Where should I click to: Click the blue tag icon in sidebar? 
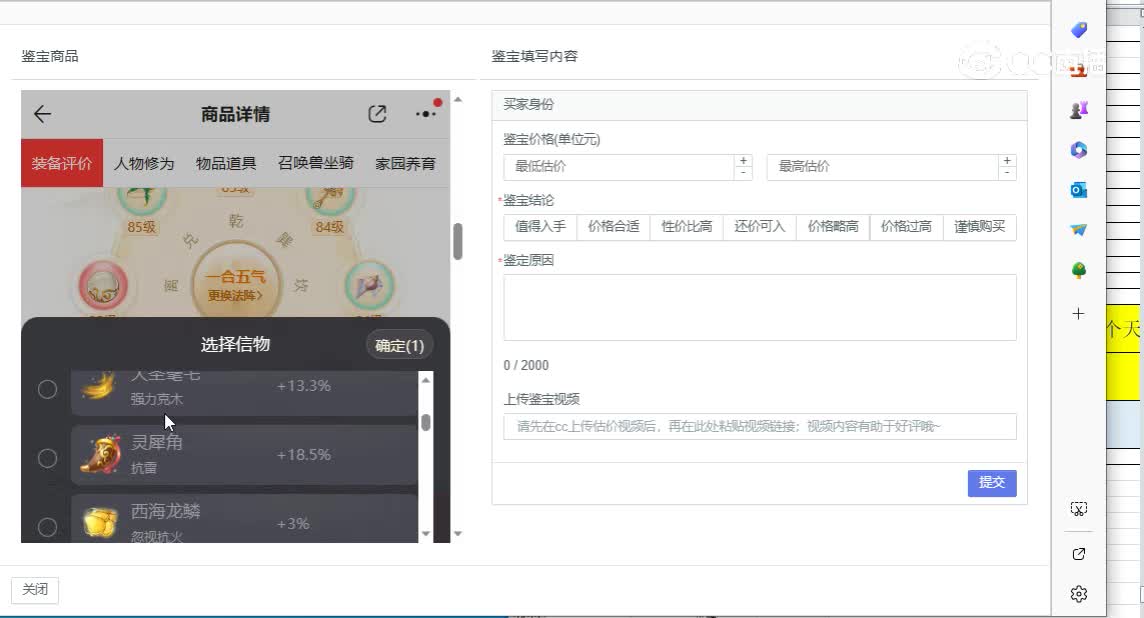click(x=1078, y=30)
